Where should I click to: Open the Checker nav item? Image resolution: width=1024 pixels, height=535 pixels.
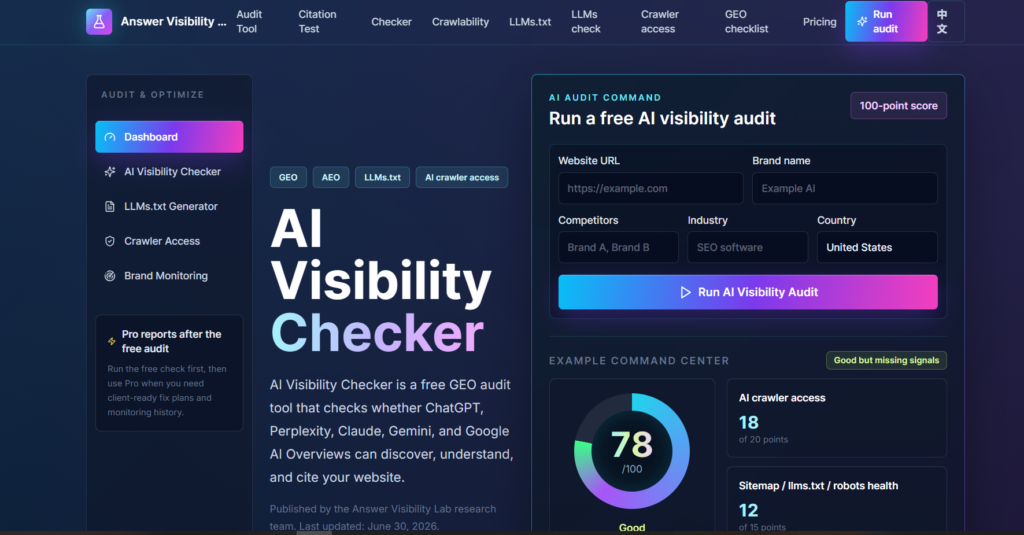point(391,22)
